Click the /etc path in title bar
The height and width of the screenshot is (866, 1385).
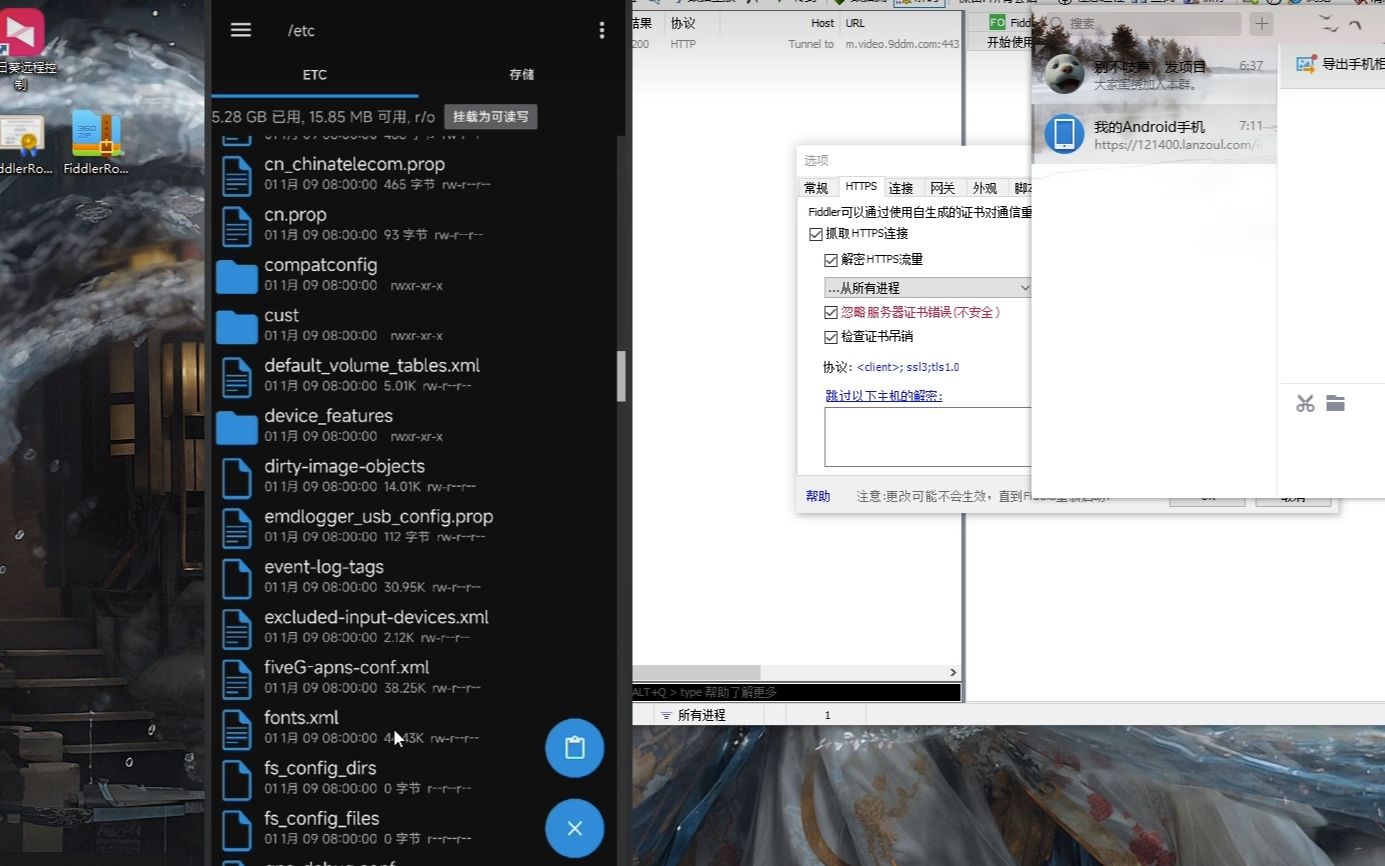point(301,30)
